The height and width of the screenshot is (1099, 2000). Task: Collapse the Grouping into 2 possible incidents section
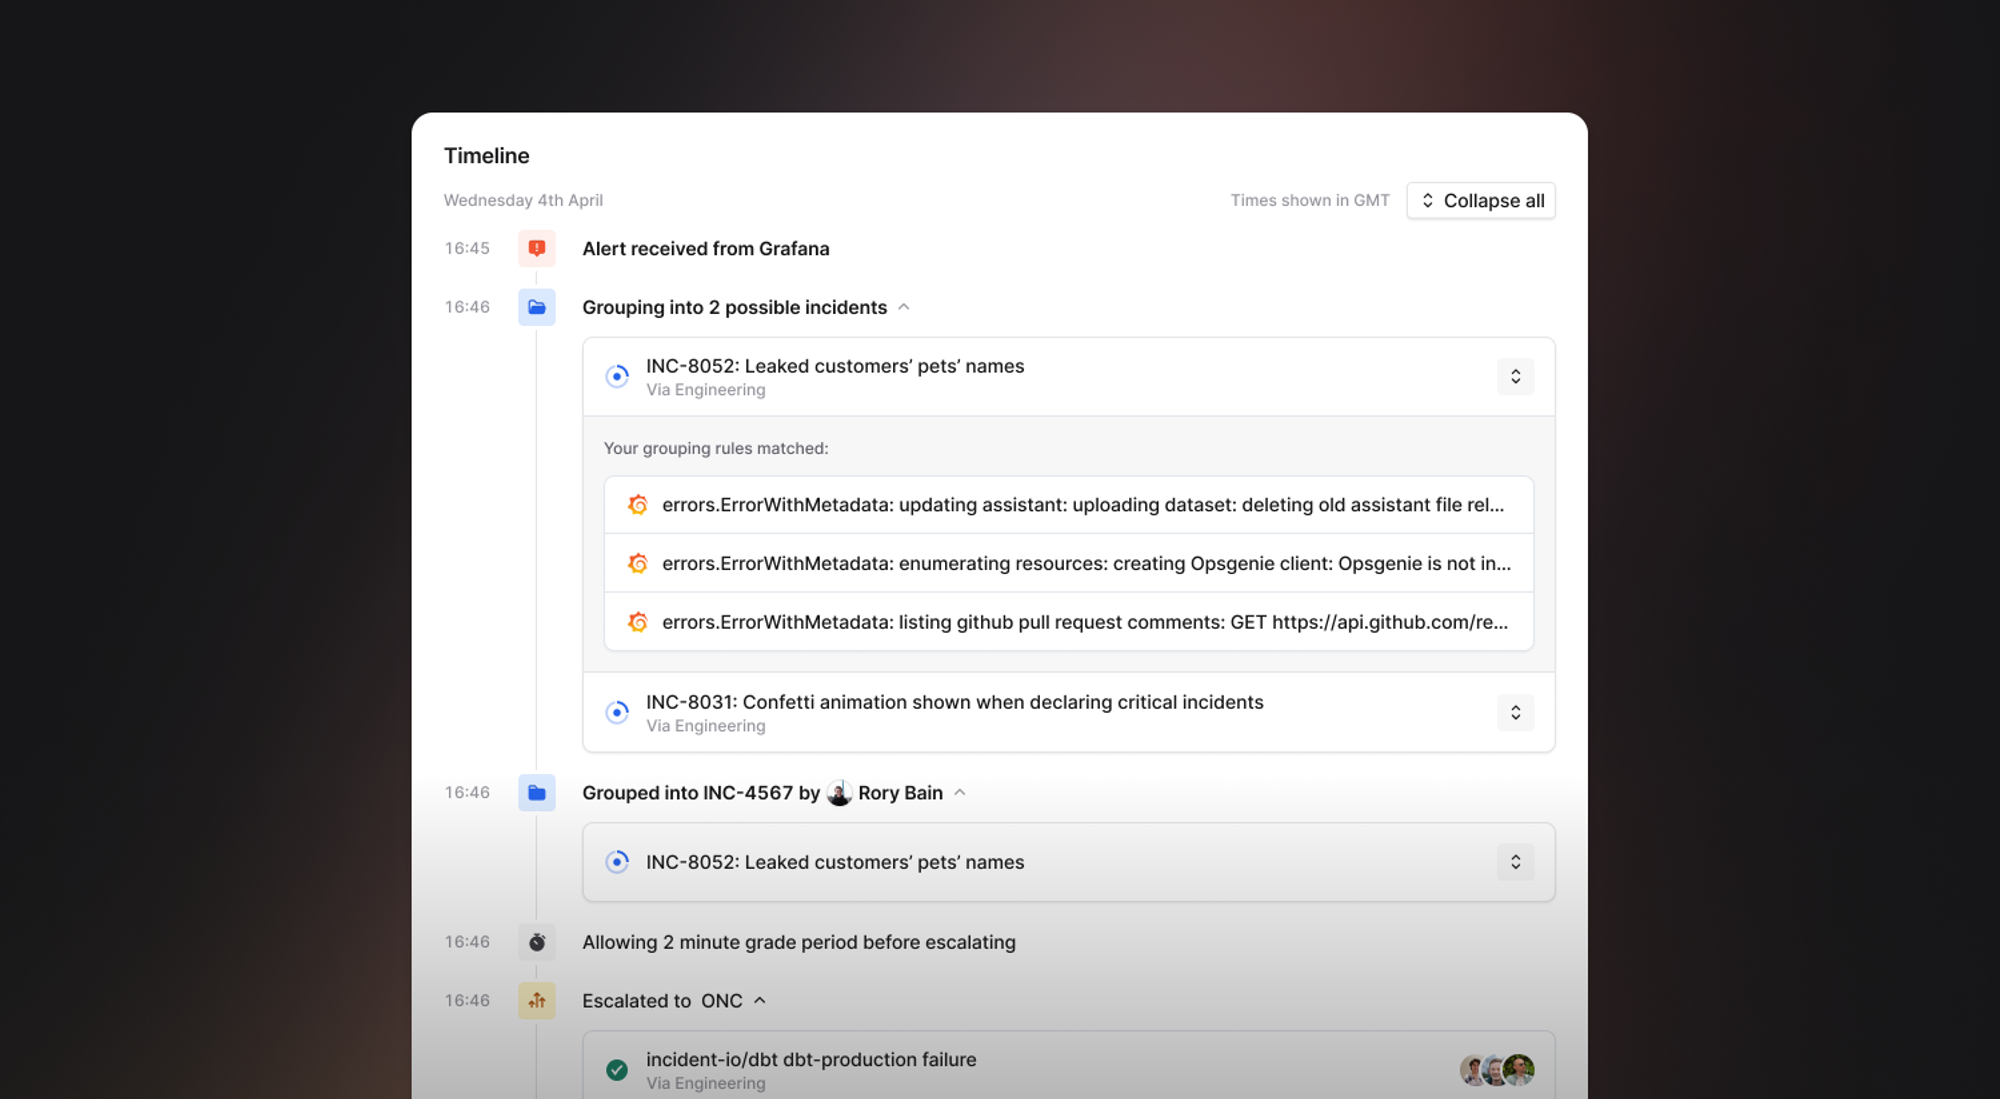tap(904, 307)
